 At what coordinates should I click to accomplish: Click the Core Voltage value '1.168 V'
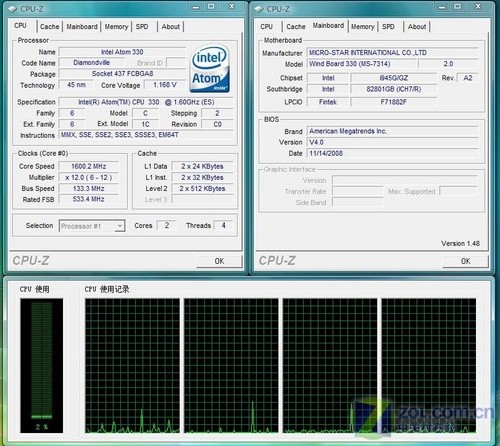(165, 85)
